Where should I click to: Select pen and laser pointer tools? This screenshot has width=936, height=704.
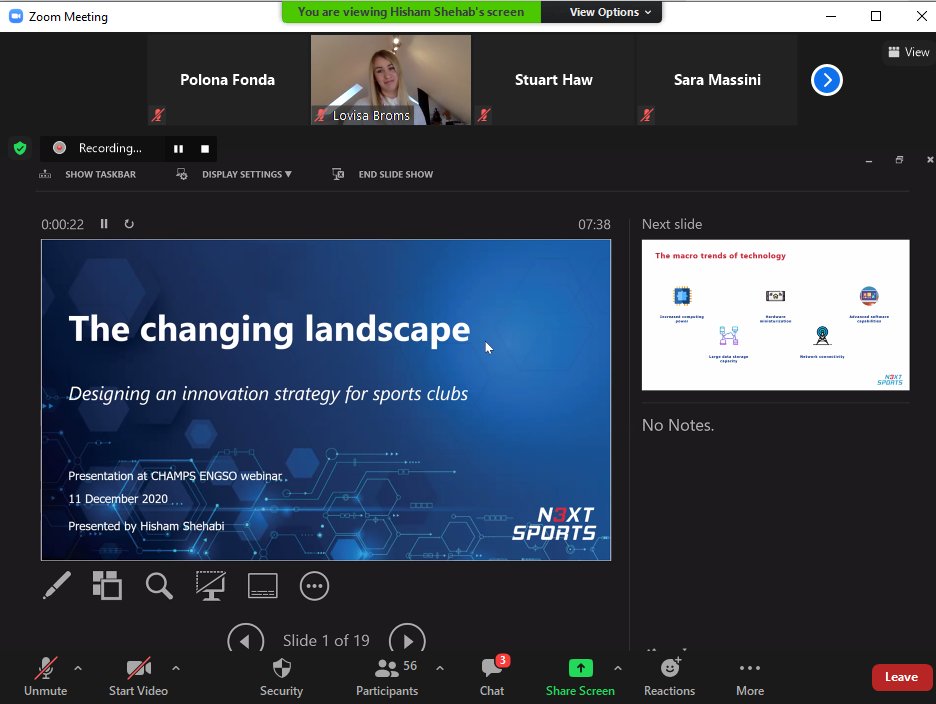click(57, 586)
